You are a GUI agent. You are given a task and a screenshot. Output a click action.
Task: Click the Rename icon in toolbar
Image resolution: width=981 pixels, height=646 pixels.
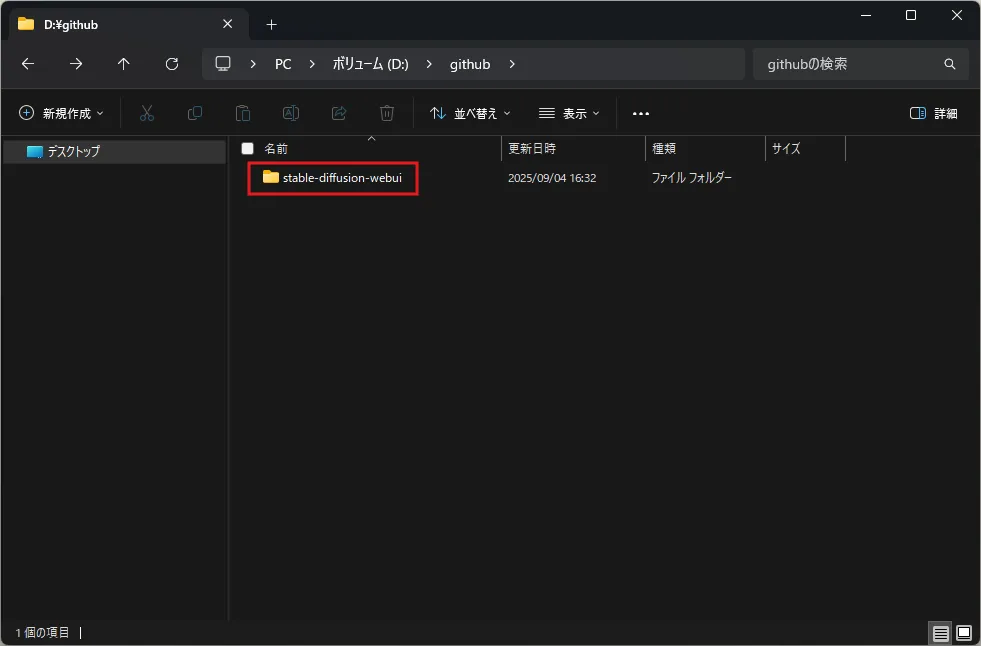click(x=291, y=113)
